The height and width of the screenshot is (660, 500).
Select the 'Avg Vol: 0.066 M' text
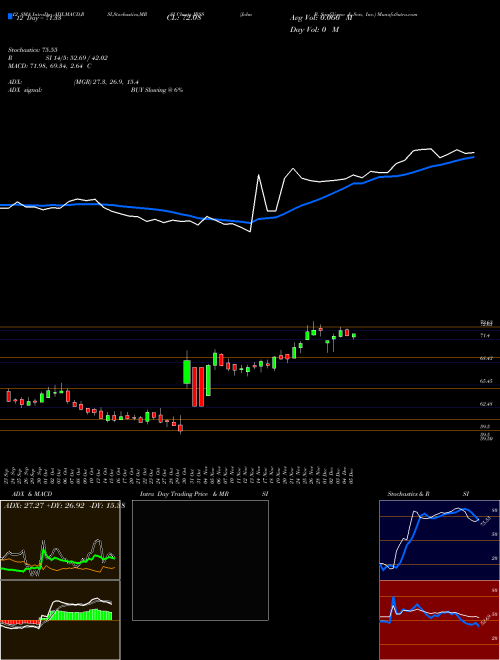coord(321,18)
